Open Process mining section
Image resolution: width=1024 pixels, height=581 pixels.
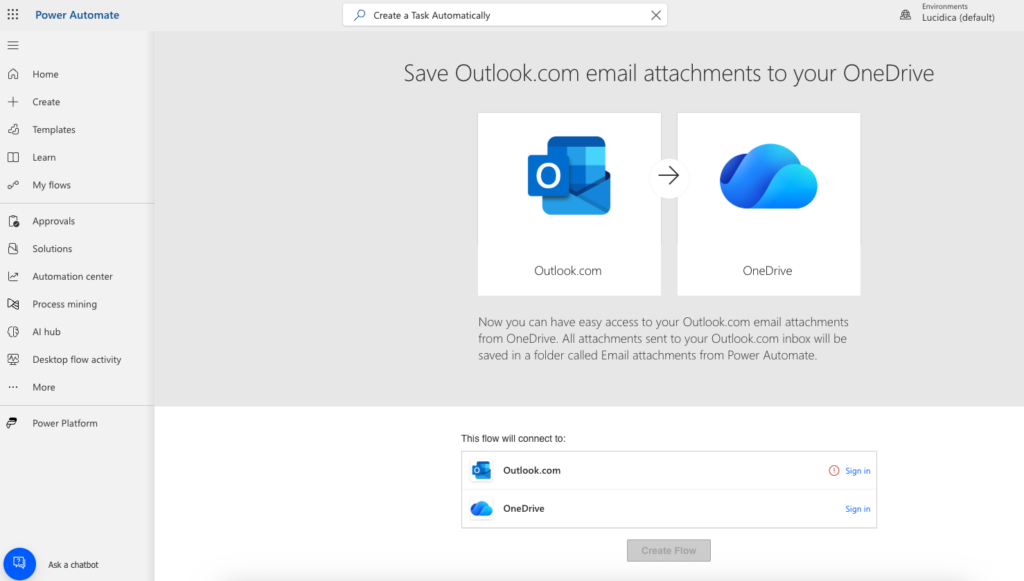[64, 304]
